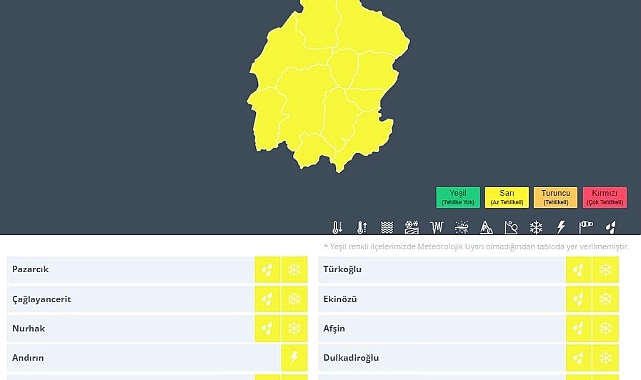Click the Ekinözü district name
This screenshot has height=380, width=641.
coord(340,299)
